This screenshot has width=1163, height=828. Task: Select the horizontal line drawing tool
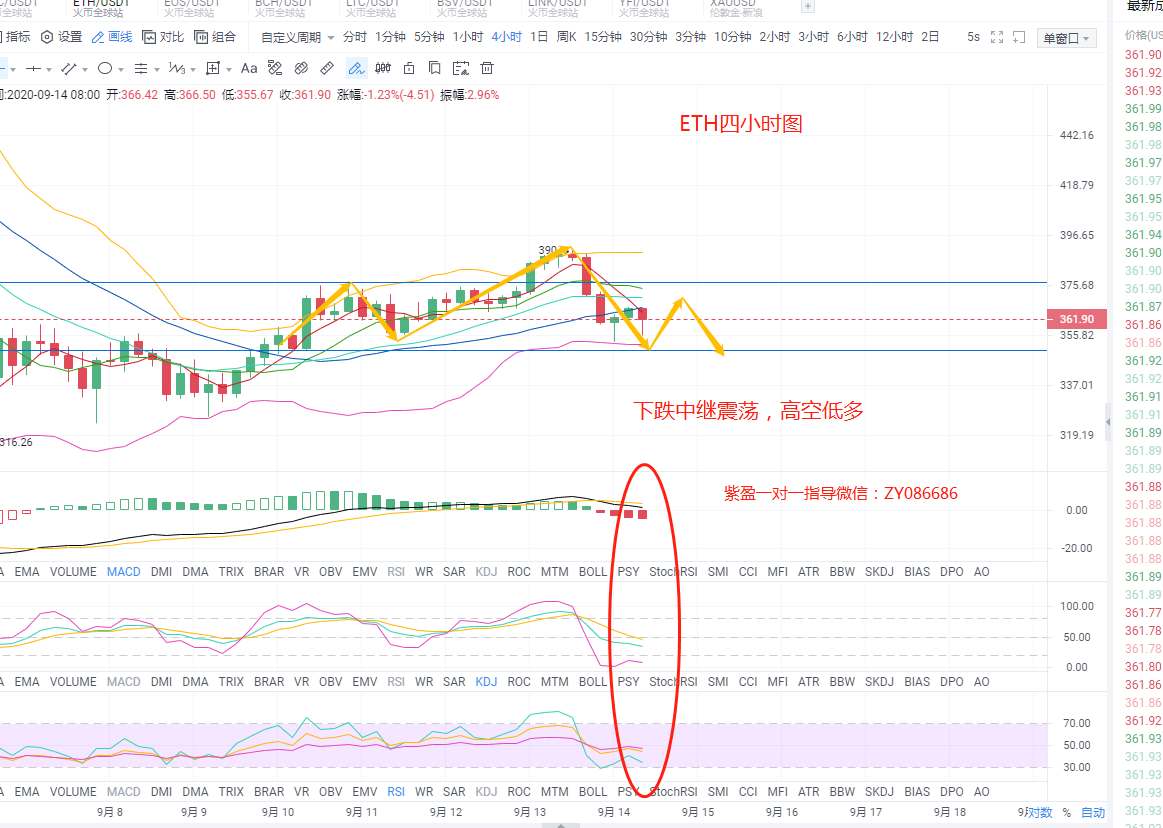33,69
